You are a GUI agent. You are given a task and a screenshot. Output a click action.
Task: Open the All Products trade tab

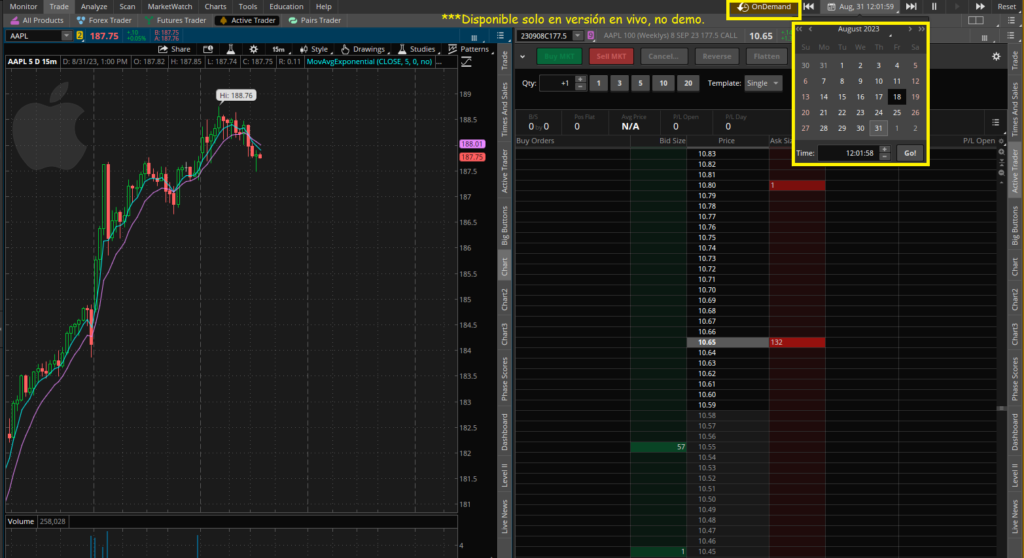(x=37, y=20)
